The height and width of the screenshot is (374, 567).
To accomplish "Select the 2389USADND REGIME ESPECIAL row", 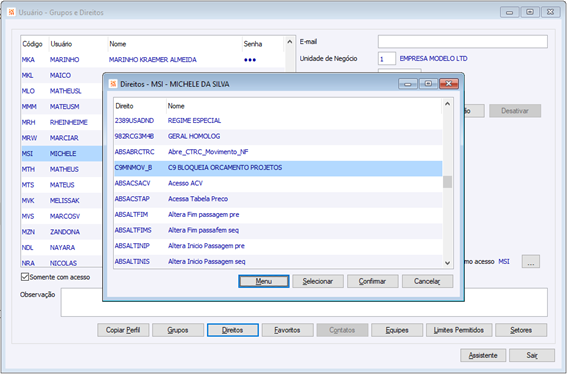I will point(278,120).
